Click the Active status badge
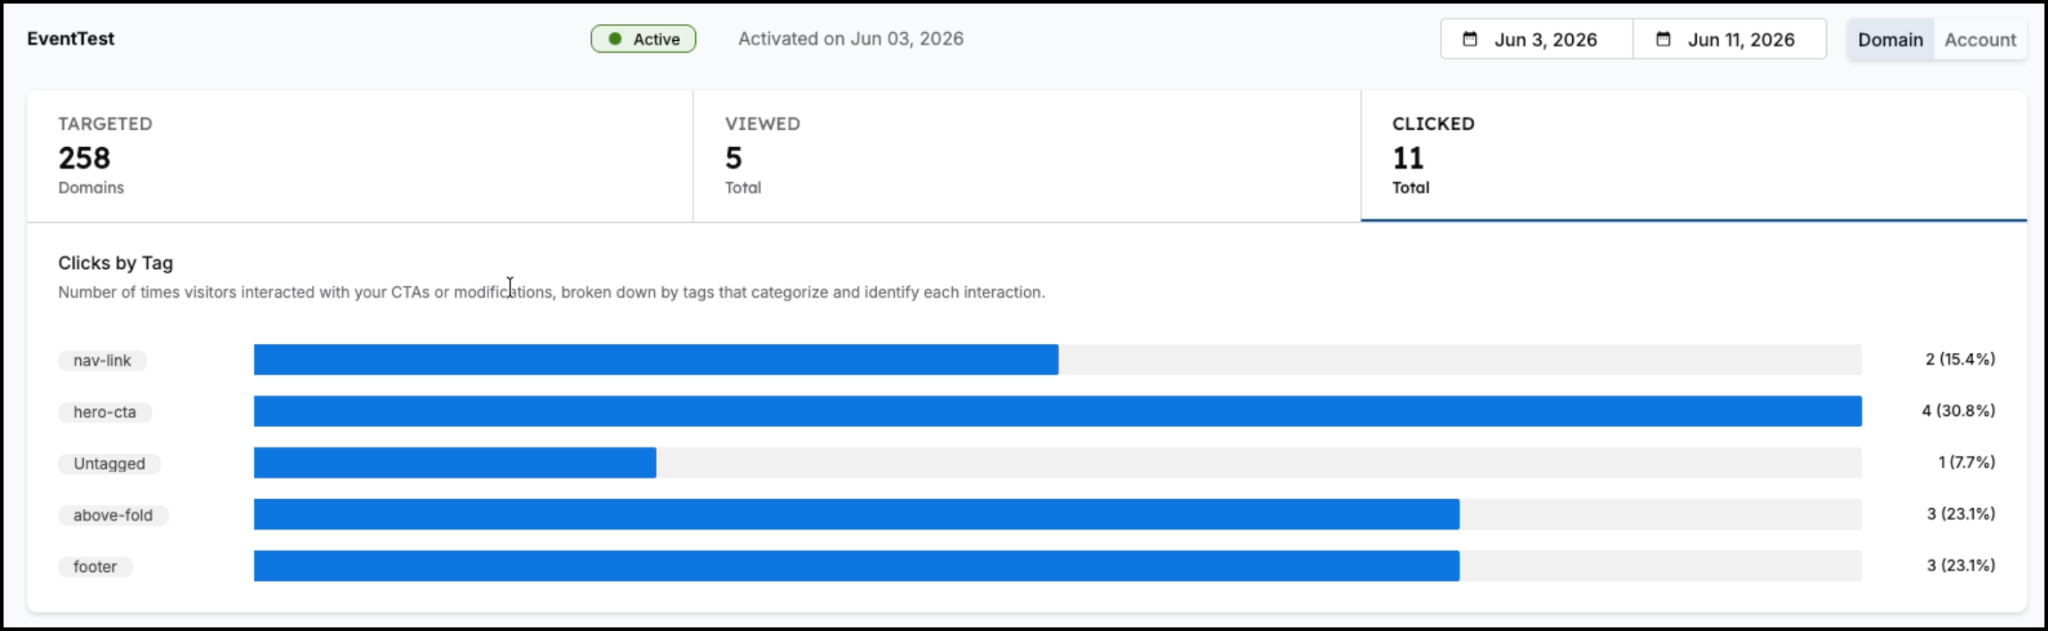Viewport: 2048px width, 631px height. pos(643,39)
